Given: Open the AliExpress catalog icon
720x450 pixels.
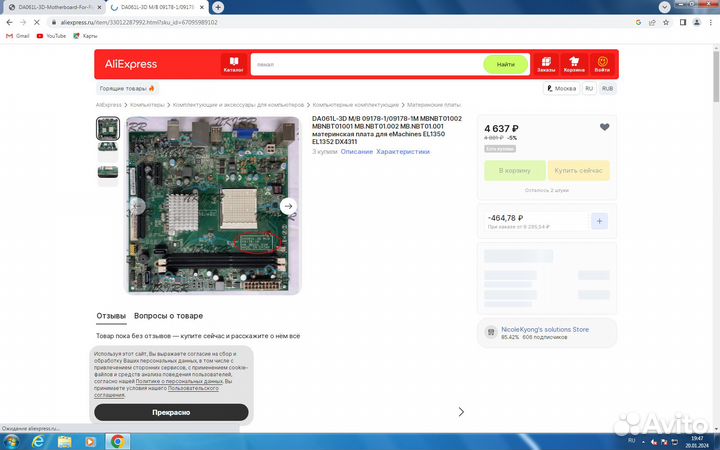Looking at the screenshot, I should tap(233, 64).
